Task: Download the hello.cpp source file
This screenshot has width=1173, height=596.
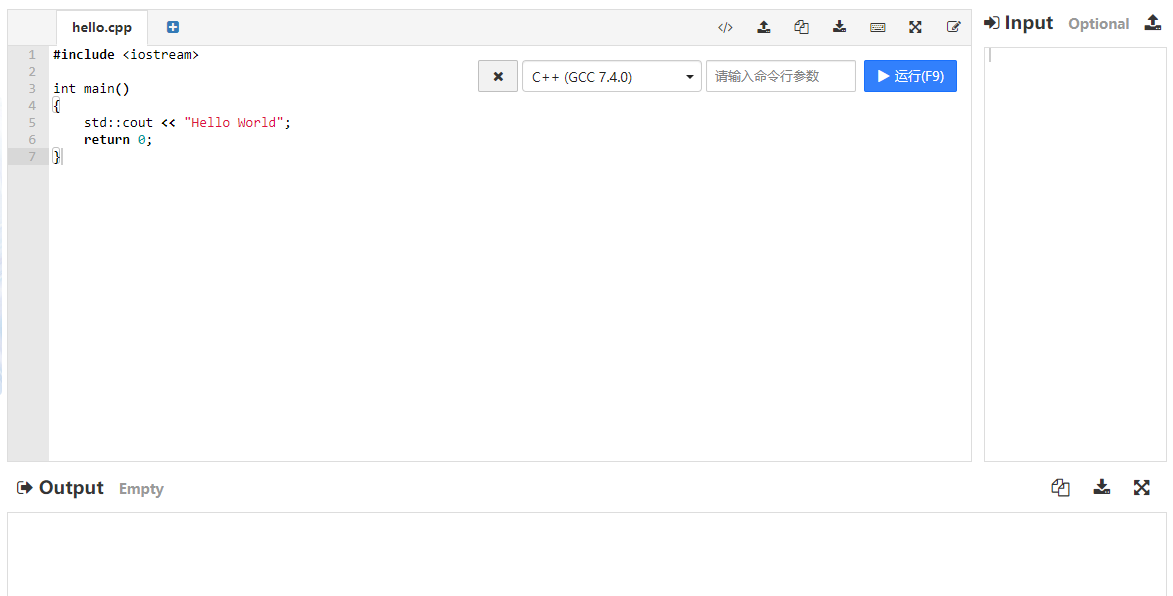Action: tap(840, 28)
